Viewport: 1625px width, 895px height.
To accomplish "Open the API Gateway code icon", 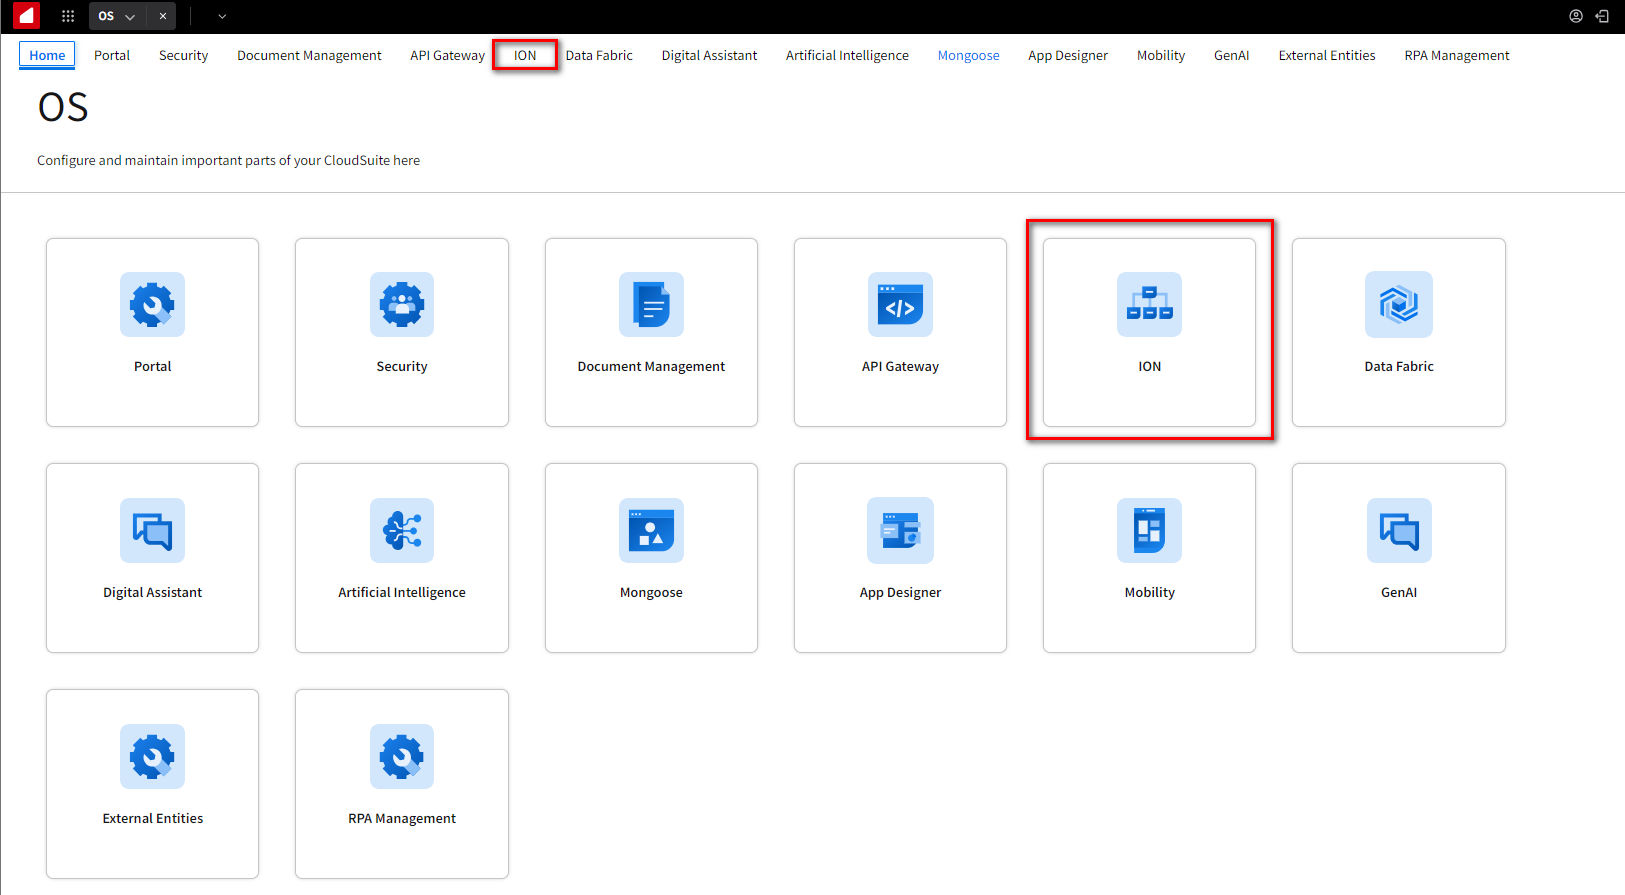I will click(900, 304).
